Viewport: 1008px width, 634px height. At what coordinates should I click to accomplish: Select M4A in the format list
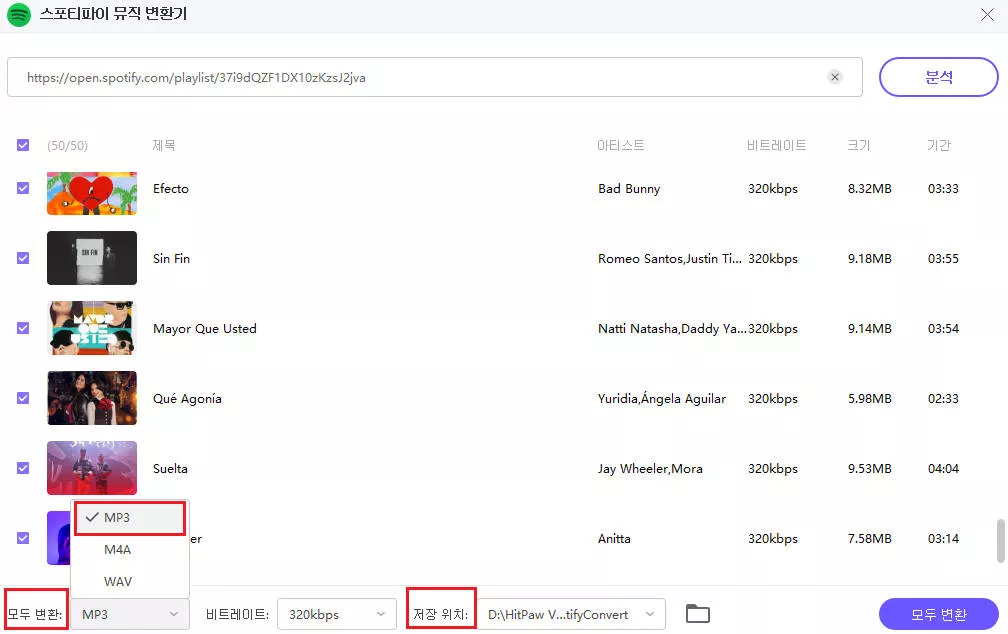click(x=130, y=550)
